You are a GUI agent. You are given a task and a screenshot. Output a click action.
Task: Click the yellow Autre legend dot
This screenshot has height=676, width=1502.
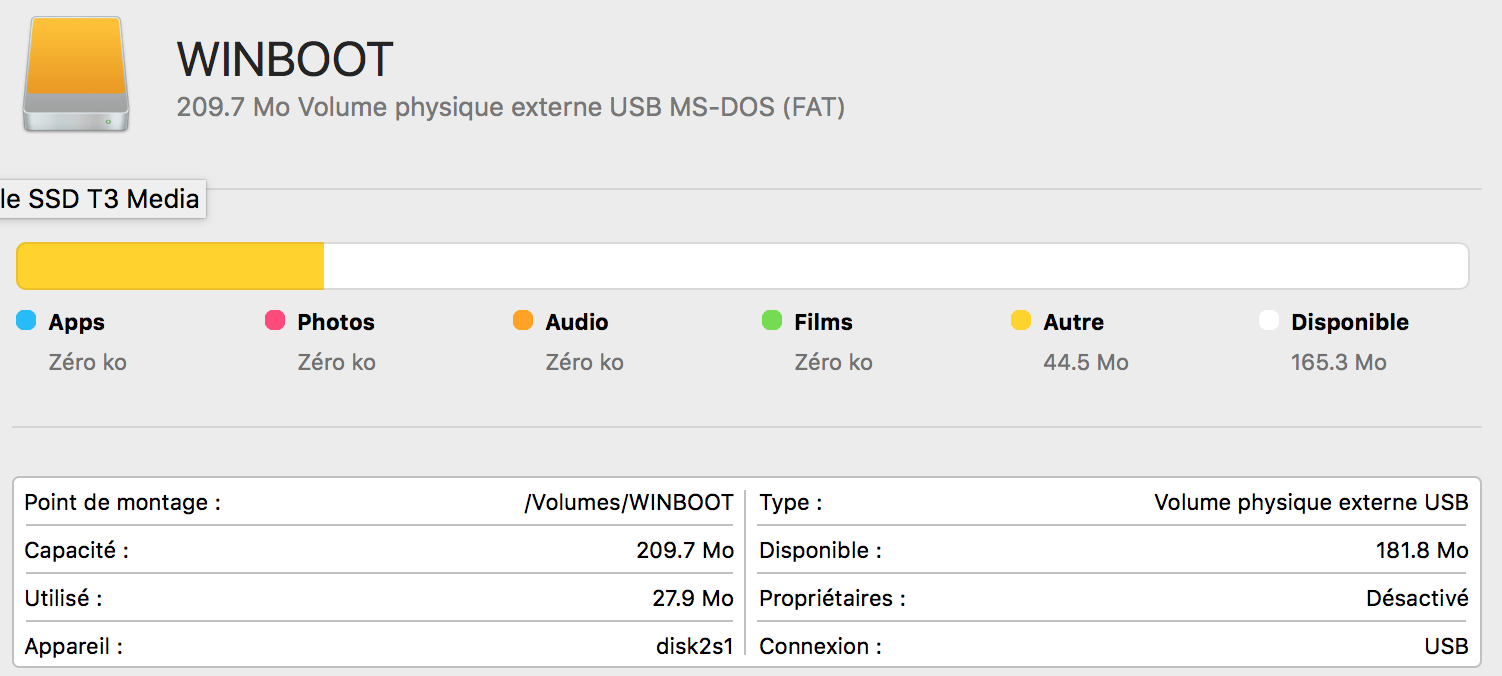(x=1021, y=321)
